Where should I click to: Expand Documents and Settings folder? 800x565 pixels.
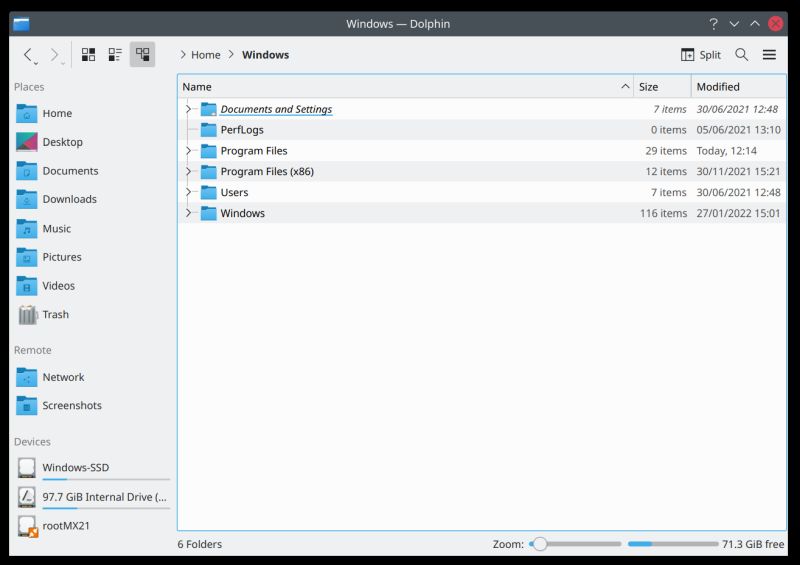[188, 109]
